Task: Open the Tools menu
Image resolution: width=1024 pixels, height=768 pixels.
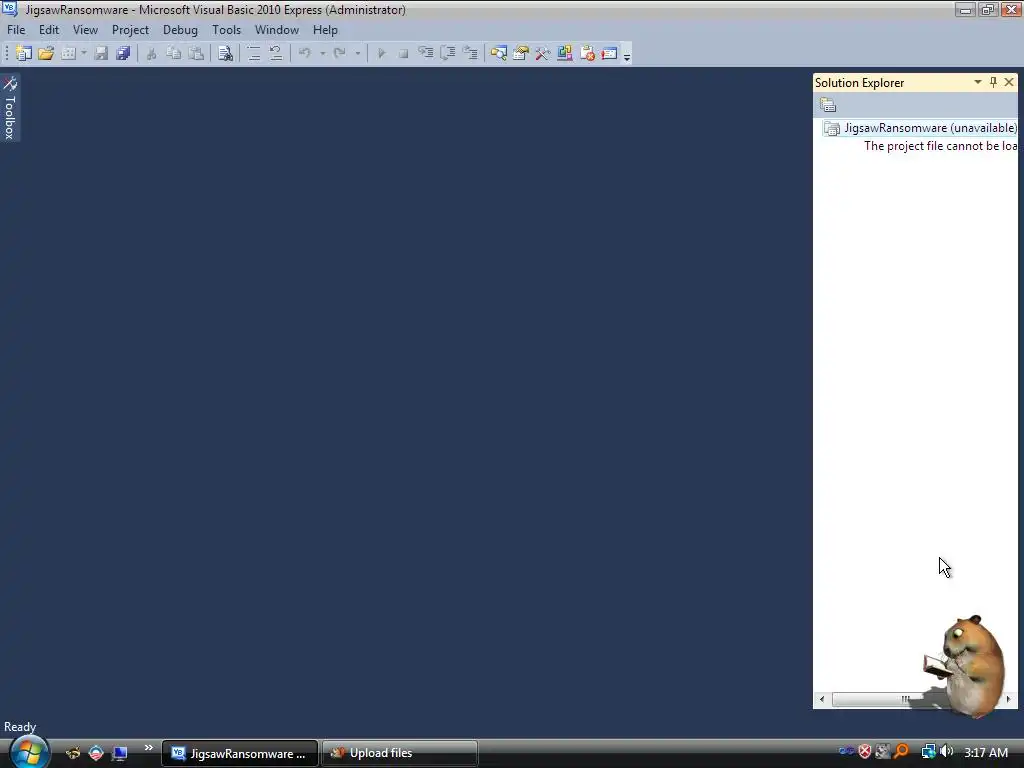Action: (x=227, y=30)
